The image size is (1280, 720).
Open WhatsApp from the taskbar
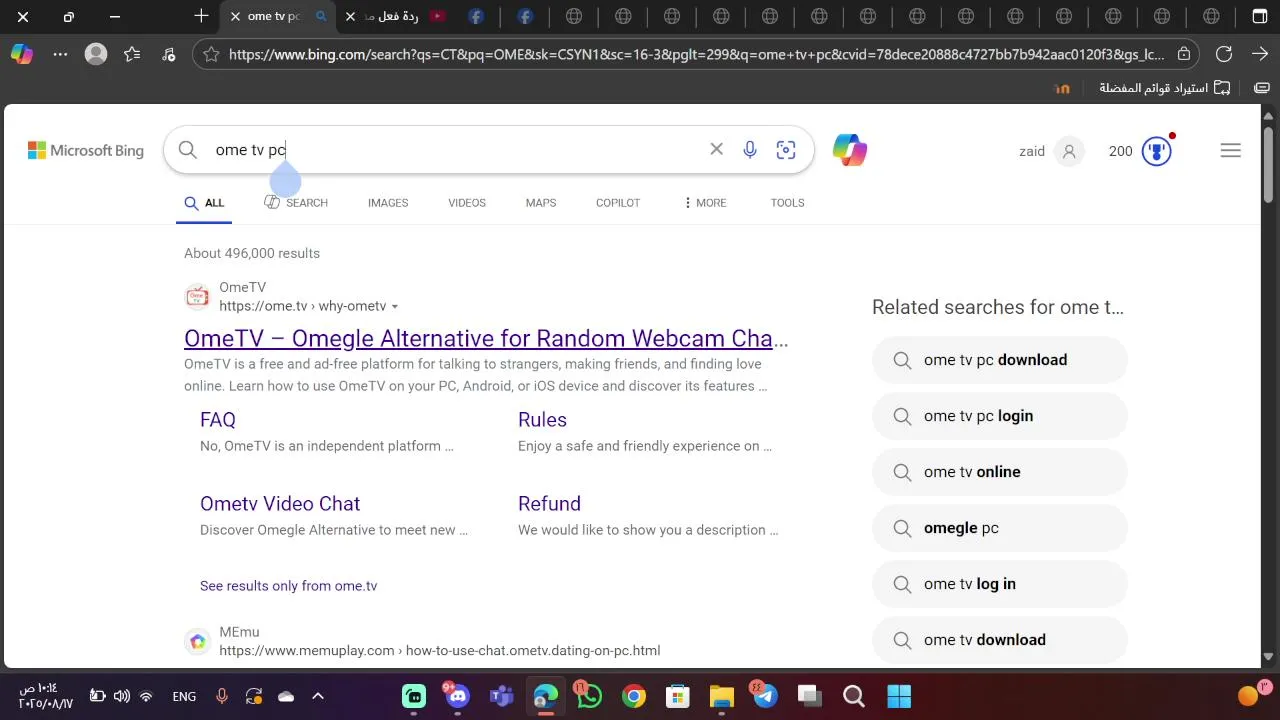coord(589,696)
